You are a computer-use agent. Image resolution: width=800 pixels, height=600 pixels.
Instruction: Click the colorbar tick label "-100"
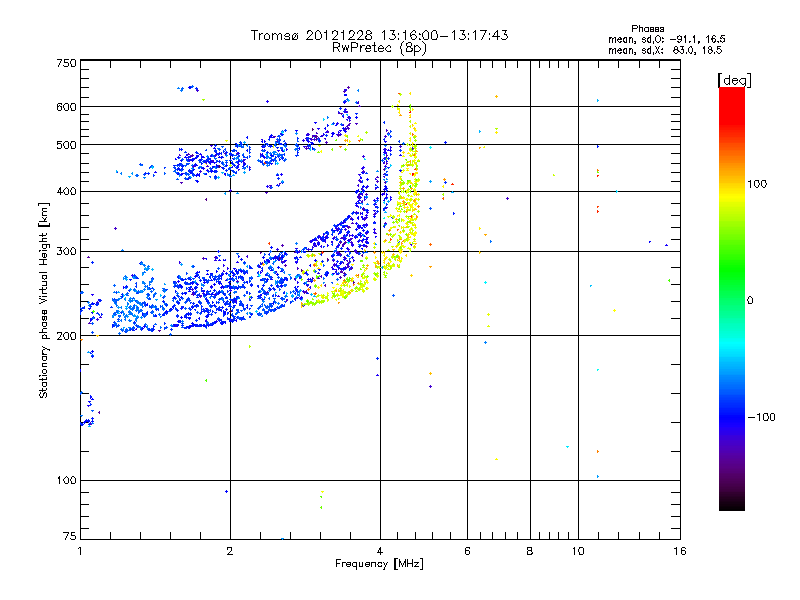[761, 417]
